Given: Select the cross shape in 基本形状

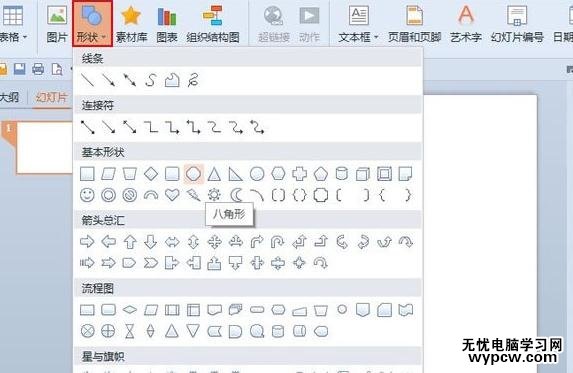Looking at the screenshot, I should [299, 174].
